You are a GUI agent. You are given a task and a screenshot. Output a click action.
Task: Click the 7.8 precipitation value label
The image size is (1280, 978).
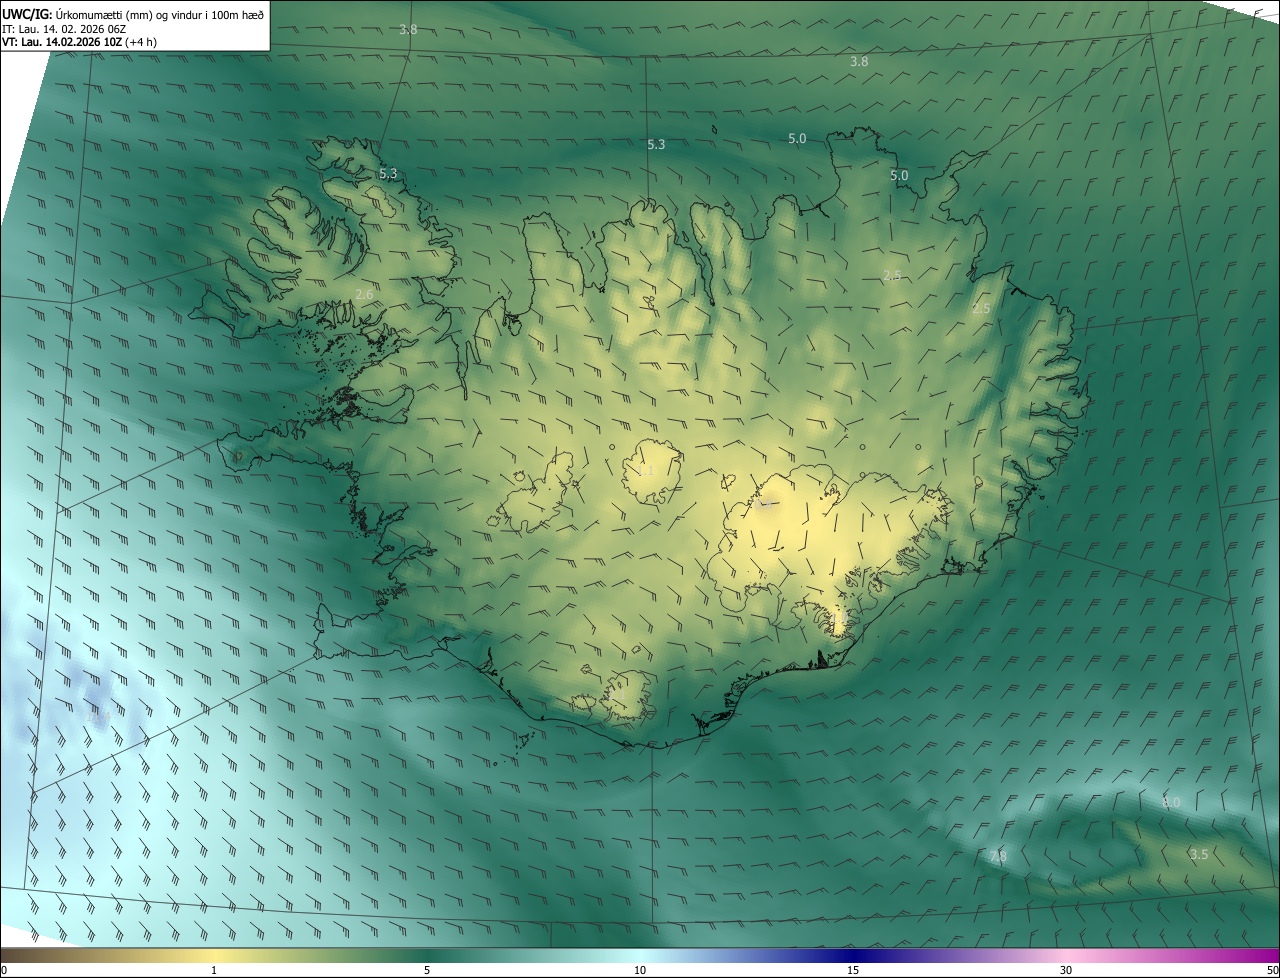997,856
